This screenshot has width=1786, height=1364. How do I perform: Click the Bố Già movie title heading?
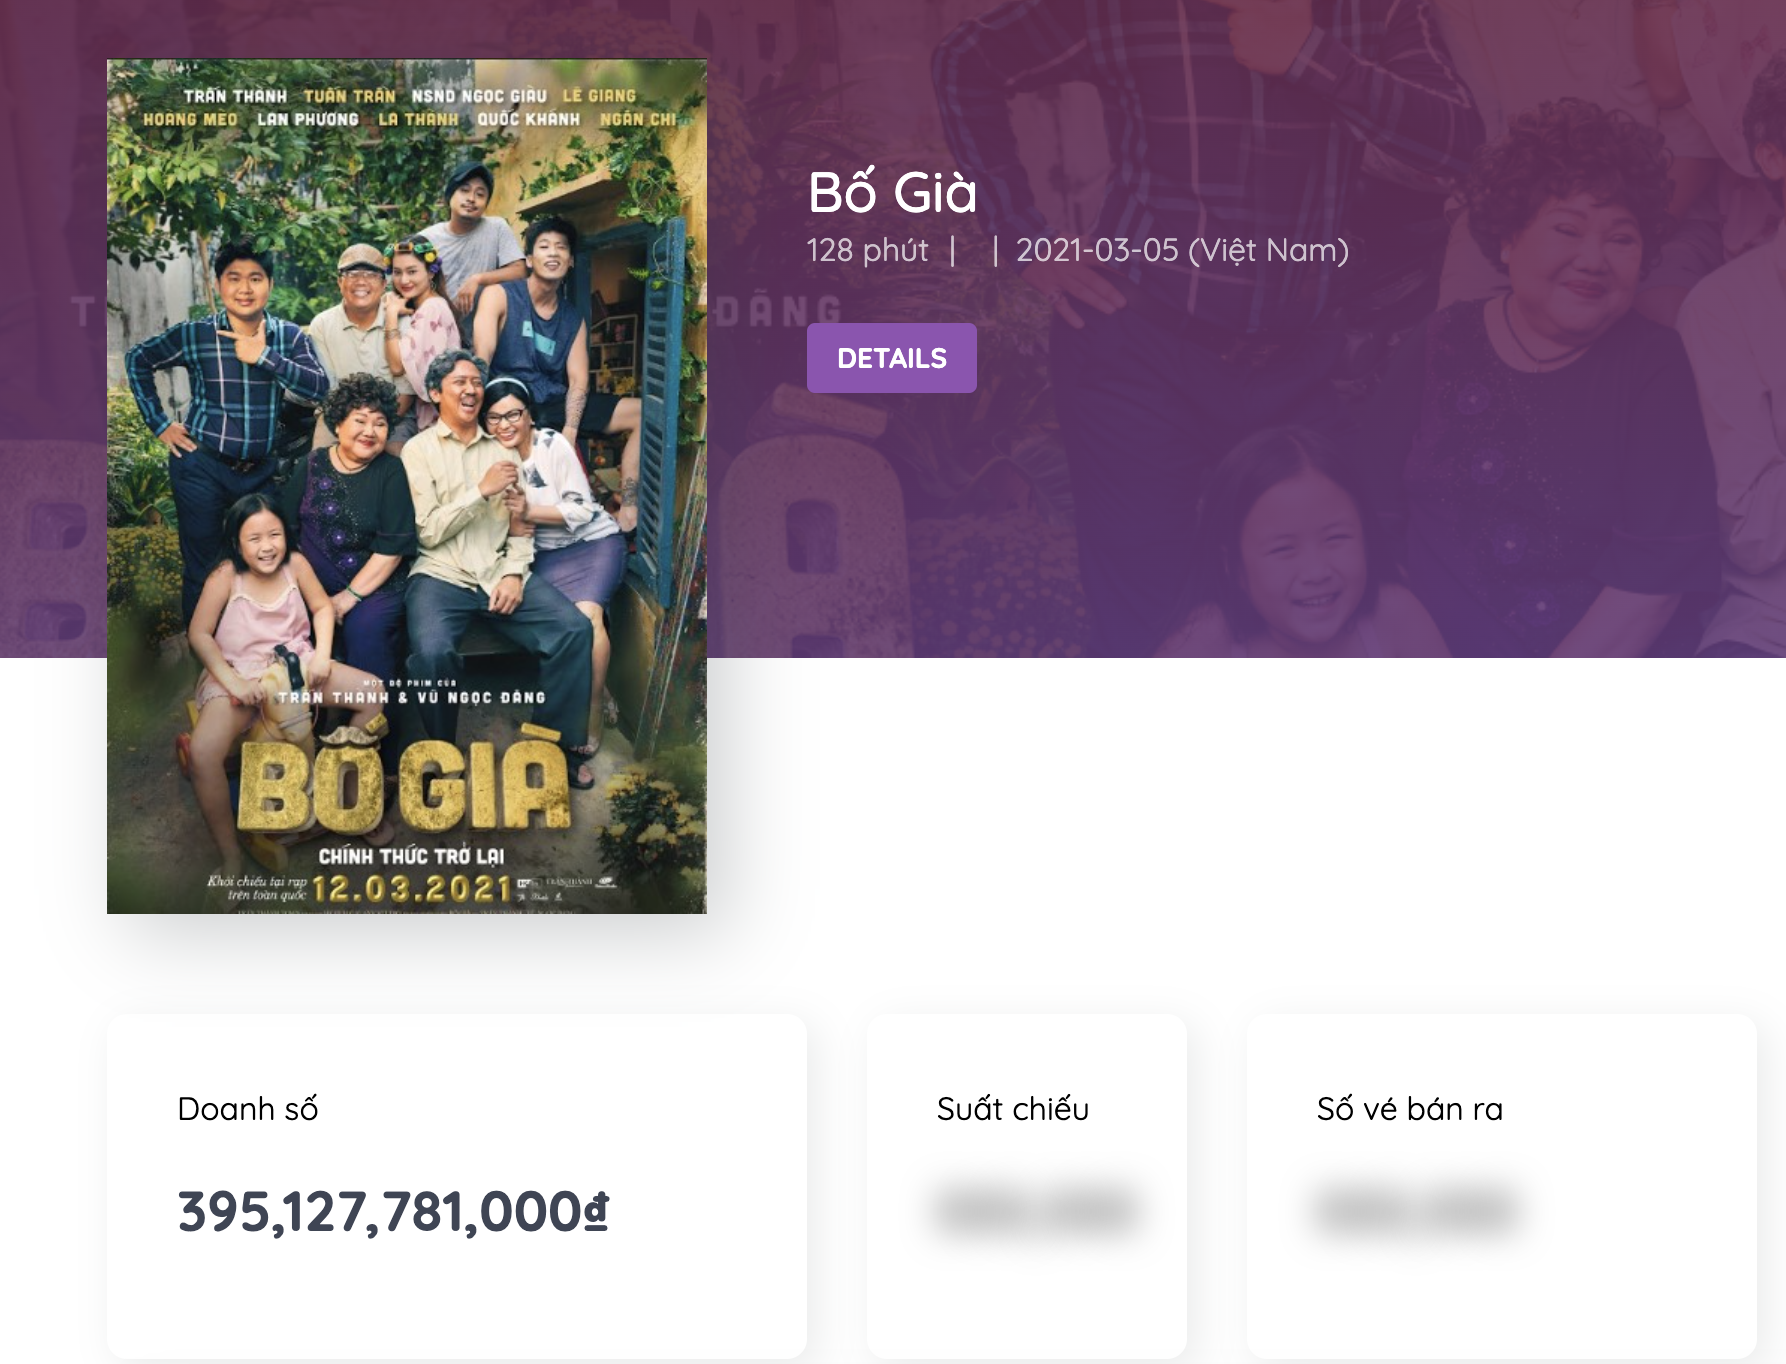pos(892,193)
